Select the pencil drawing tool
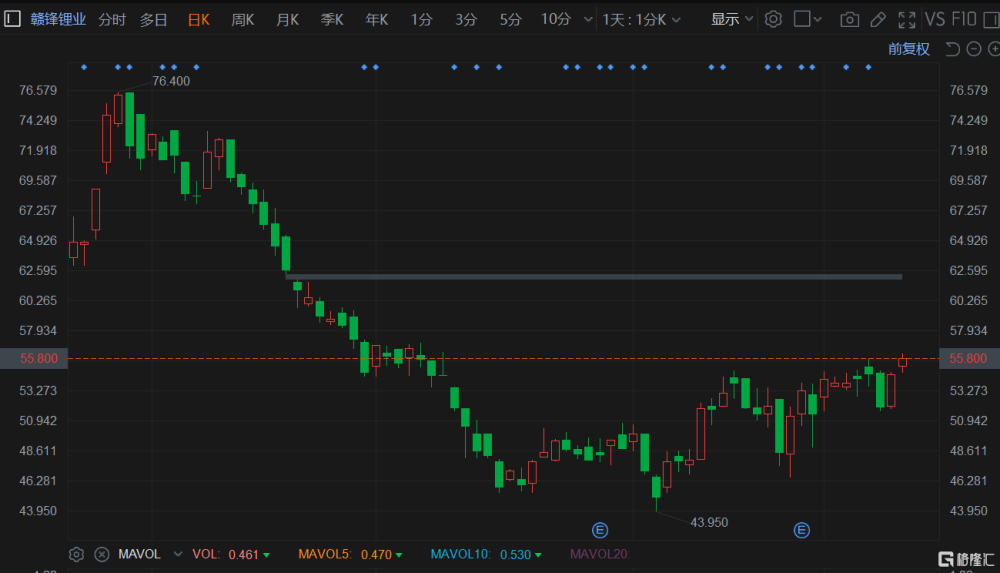Screen dimensions: 1000x573 pyautogui.click(x=878, y=19)
